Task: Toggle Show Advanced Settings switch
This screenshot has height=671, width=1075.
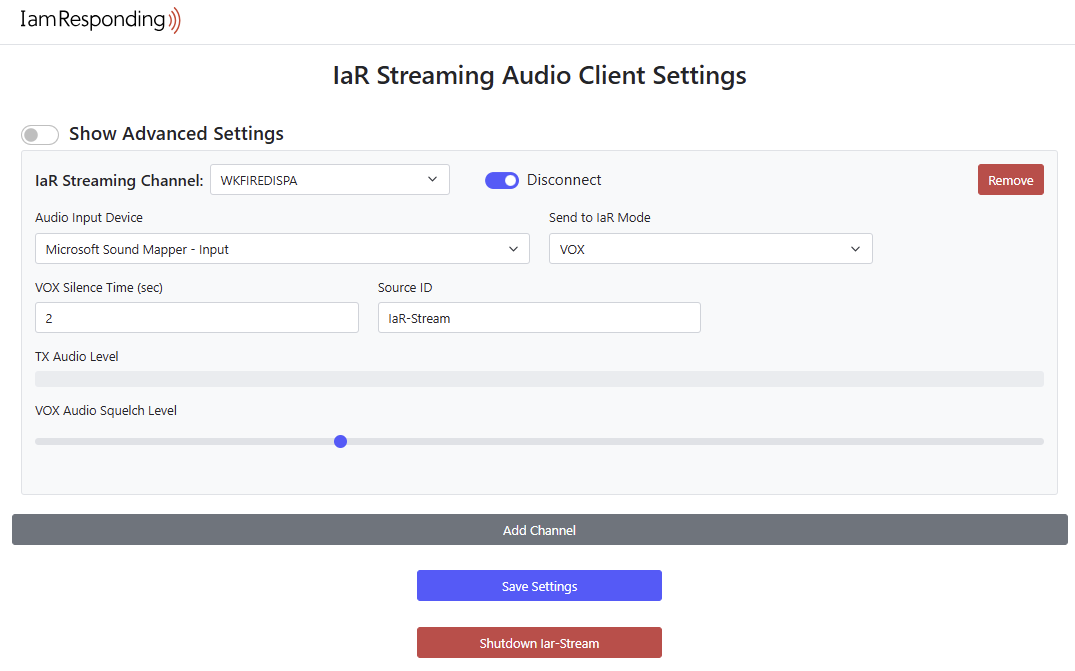Action: pos(40,134)
